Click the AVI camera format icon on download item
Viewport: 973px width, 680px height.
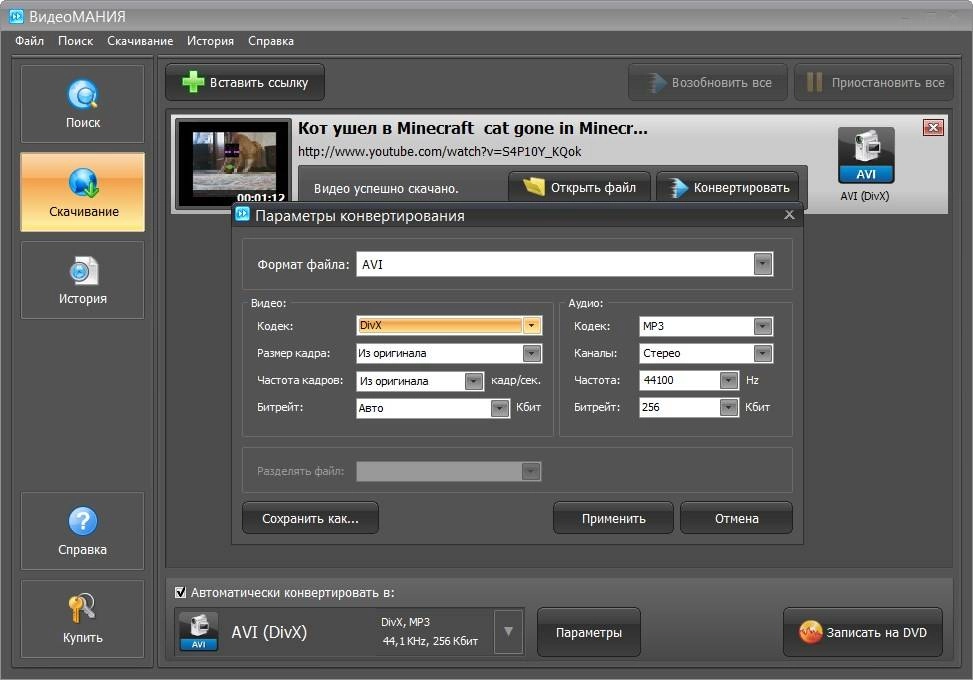coord(866,155)
